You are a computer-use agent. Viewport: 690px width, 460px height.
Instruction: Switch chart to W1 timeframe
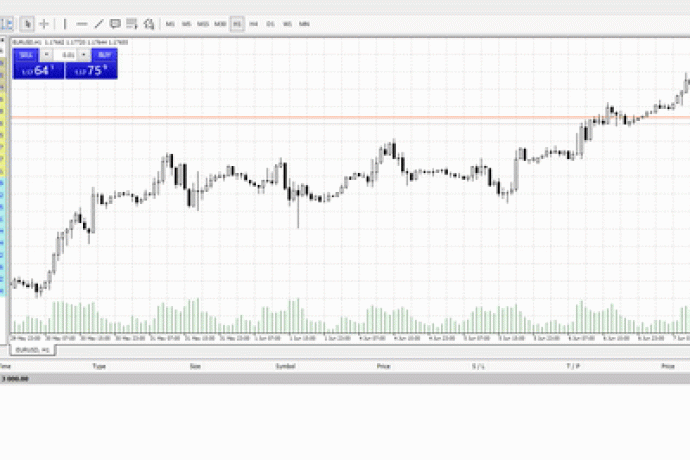tap(287, 24)
